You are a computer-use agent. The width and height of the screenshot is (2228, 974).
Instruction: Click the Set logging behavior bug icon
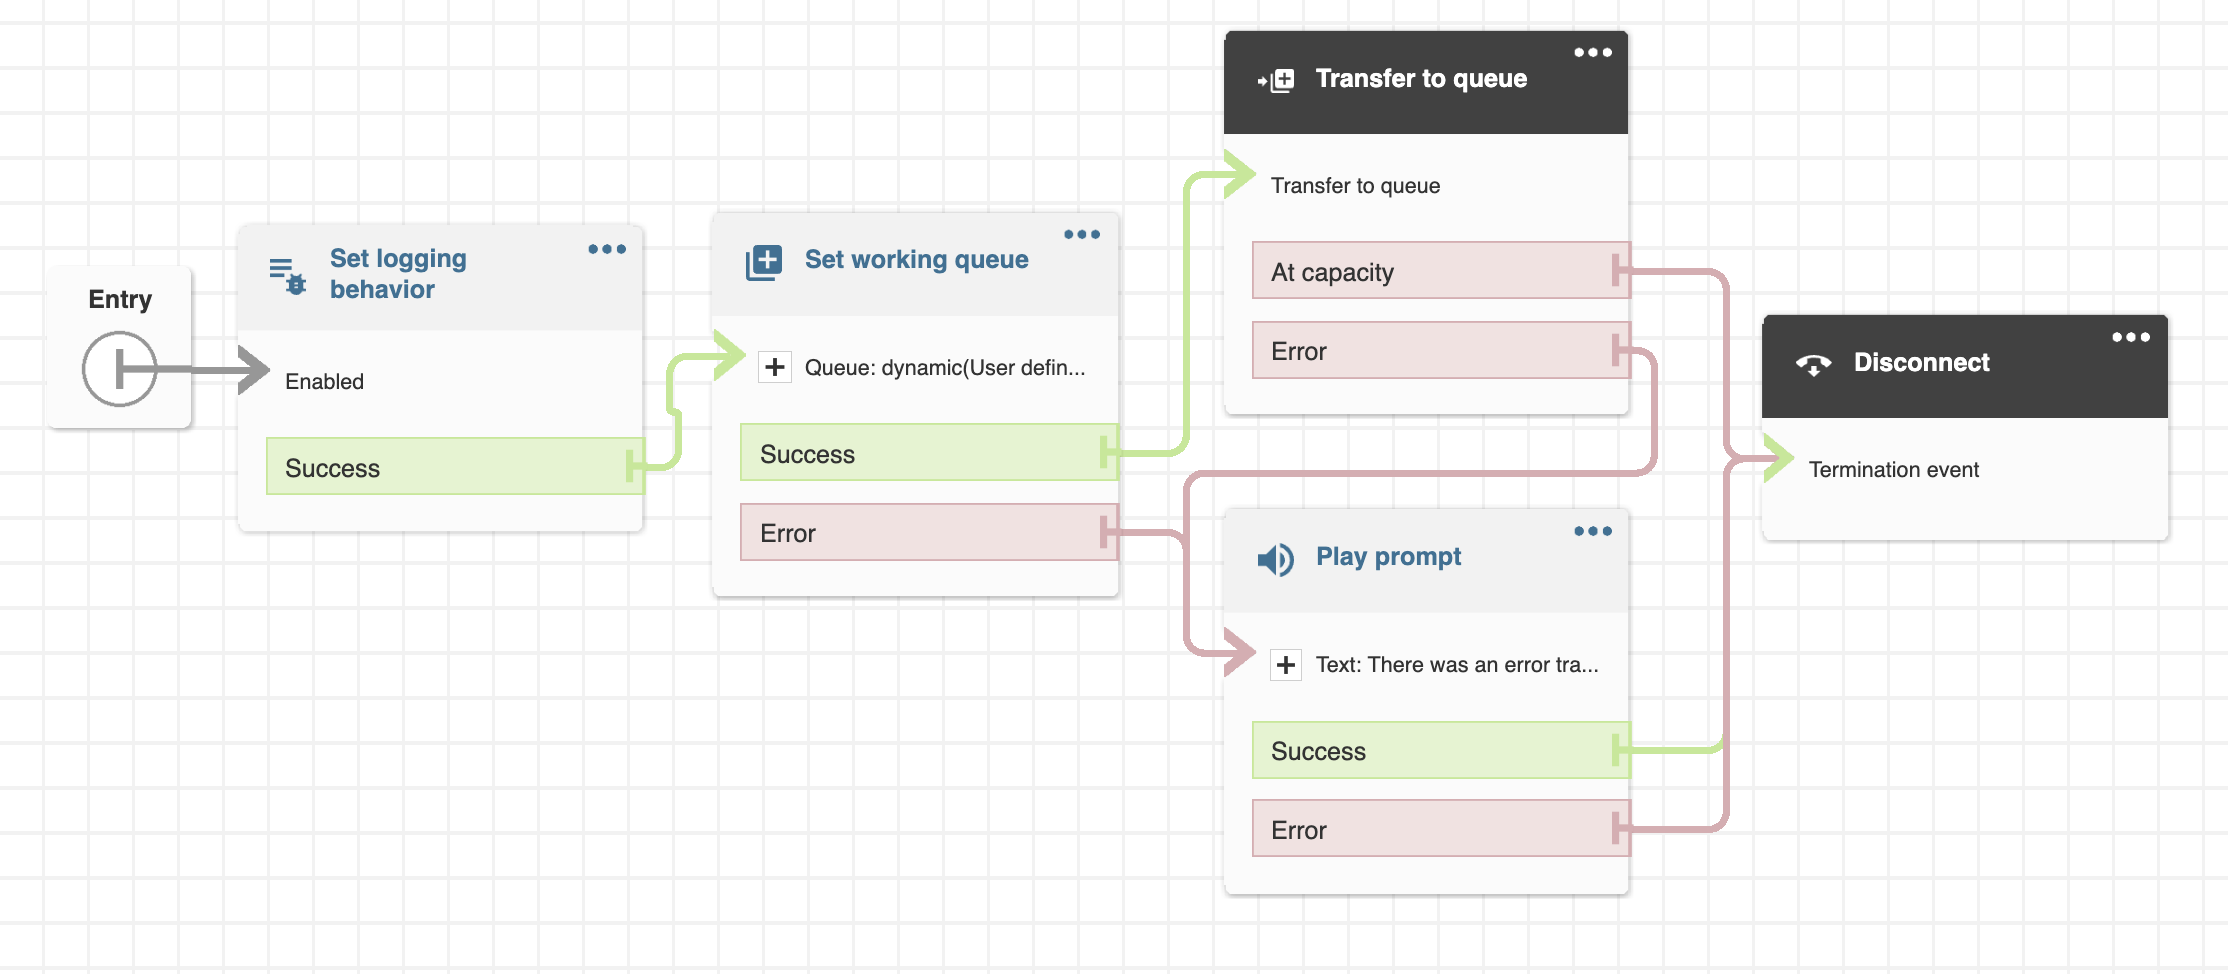[x=287, y=275]
